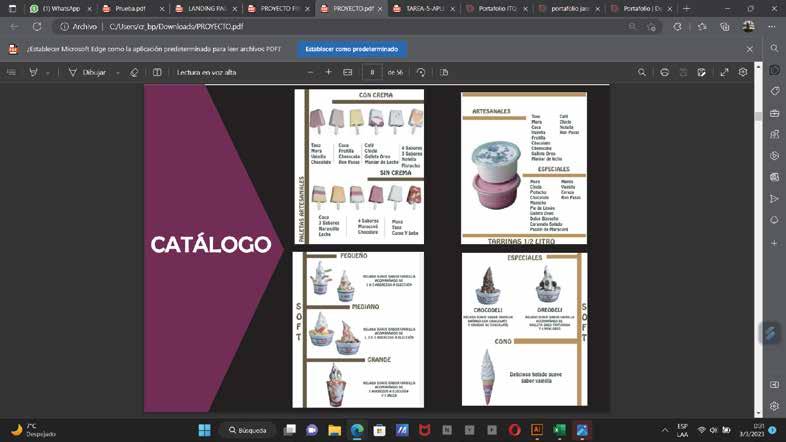Open the Edge favorites icon

702,27
